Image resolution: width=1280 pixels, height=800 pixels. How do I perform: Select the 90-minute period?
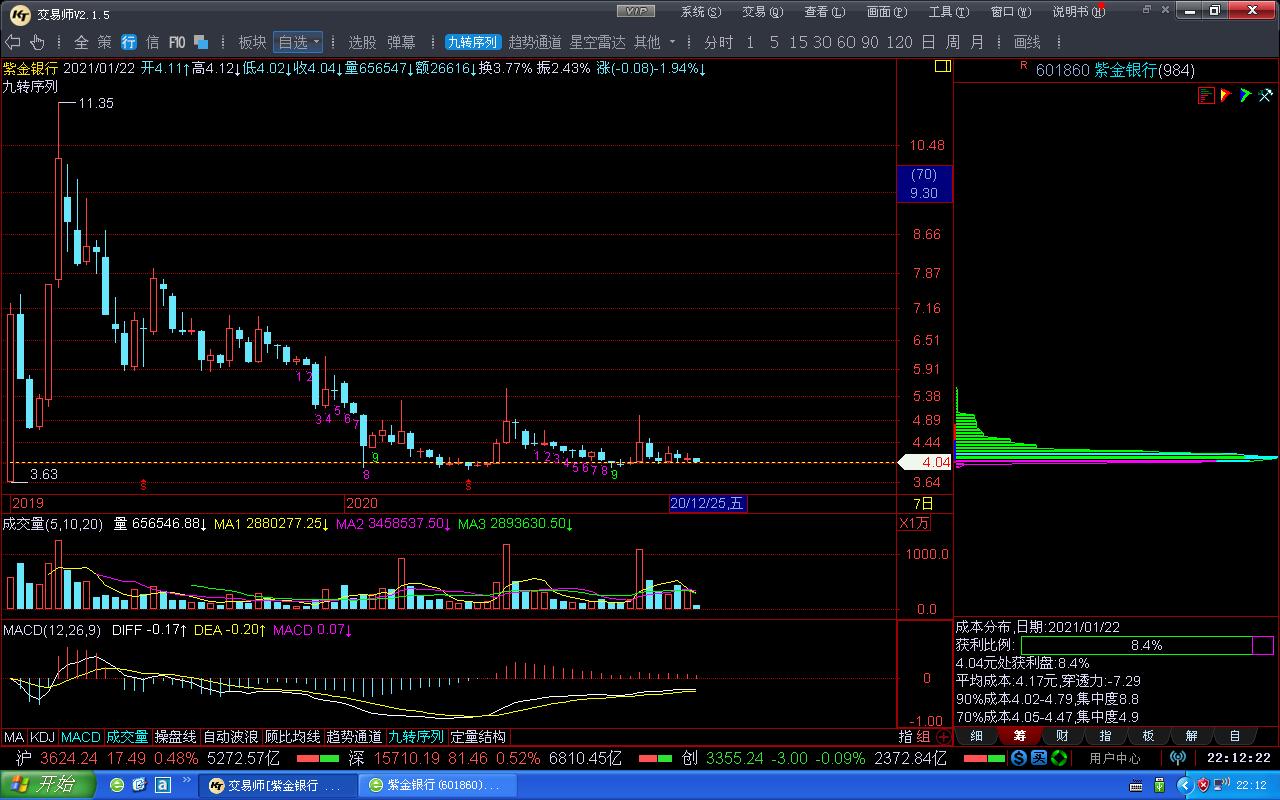point(870,42)
